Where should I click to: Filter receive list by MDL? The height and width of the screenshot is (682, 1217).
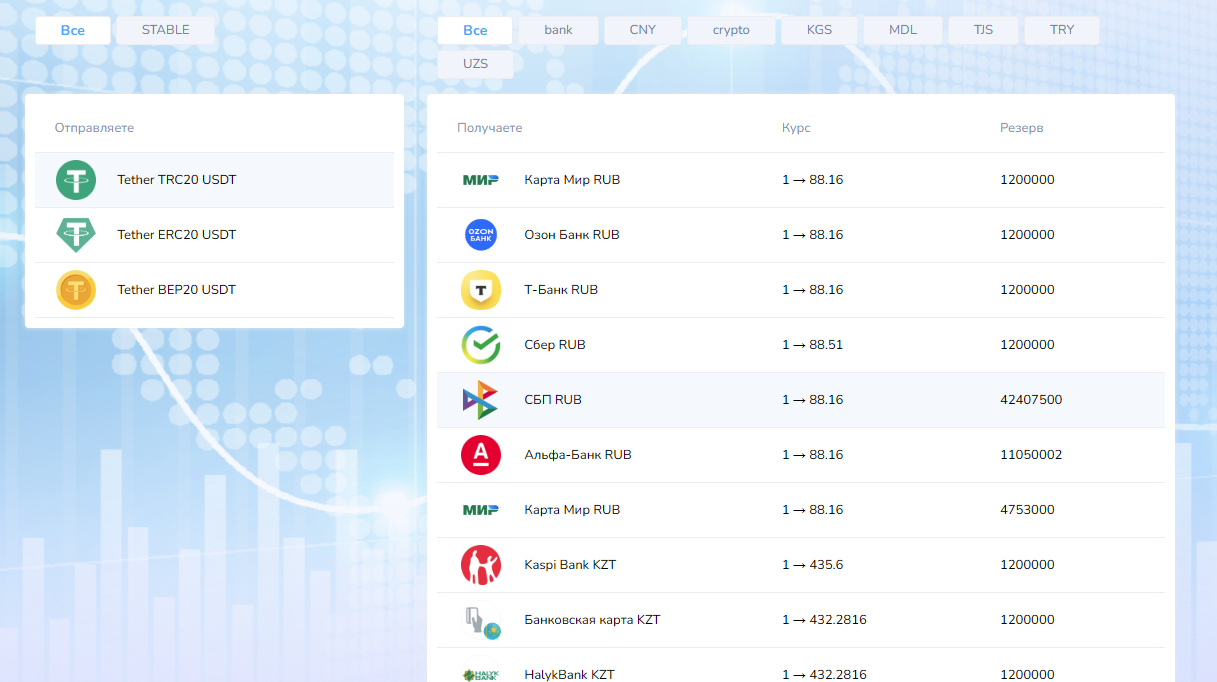click(902, 30)
